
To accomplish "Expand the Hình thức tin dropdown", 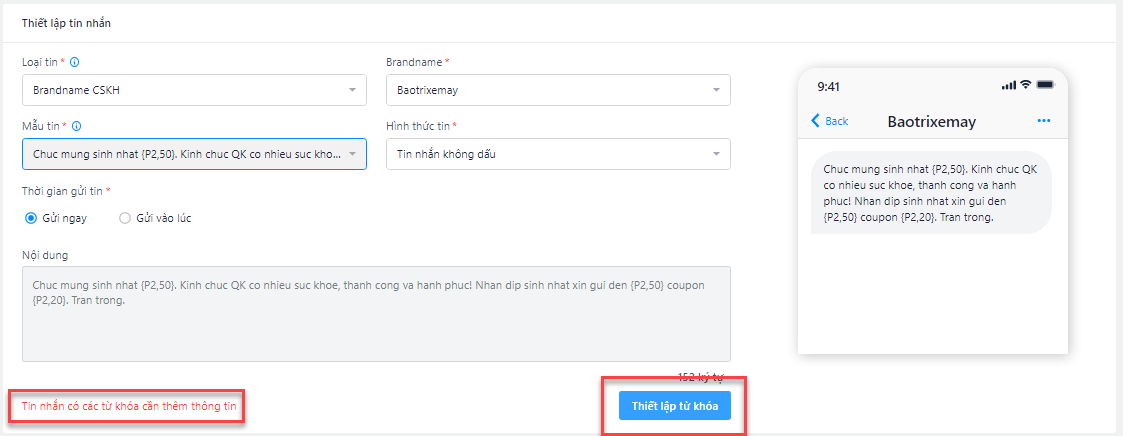I will click(x=558, y=154).
